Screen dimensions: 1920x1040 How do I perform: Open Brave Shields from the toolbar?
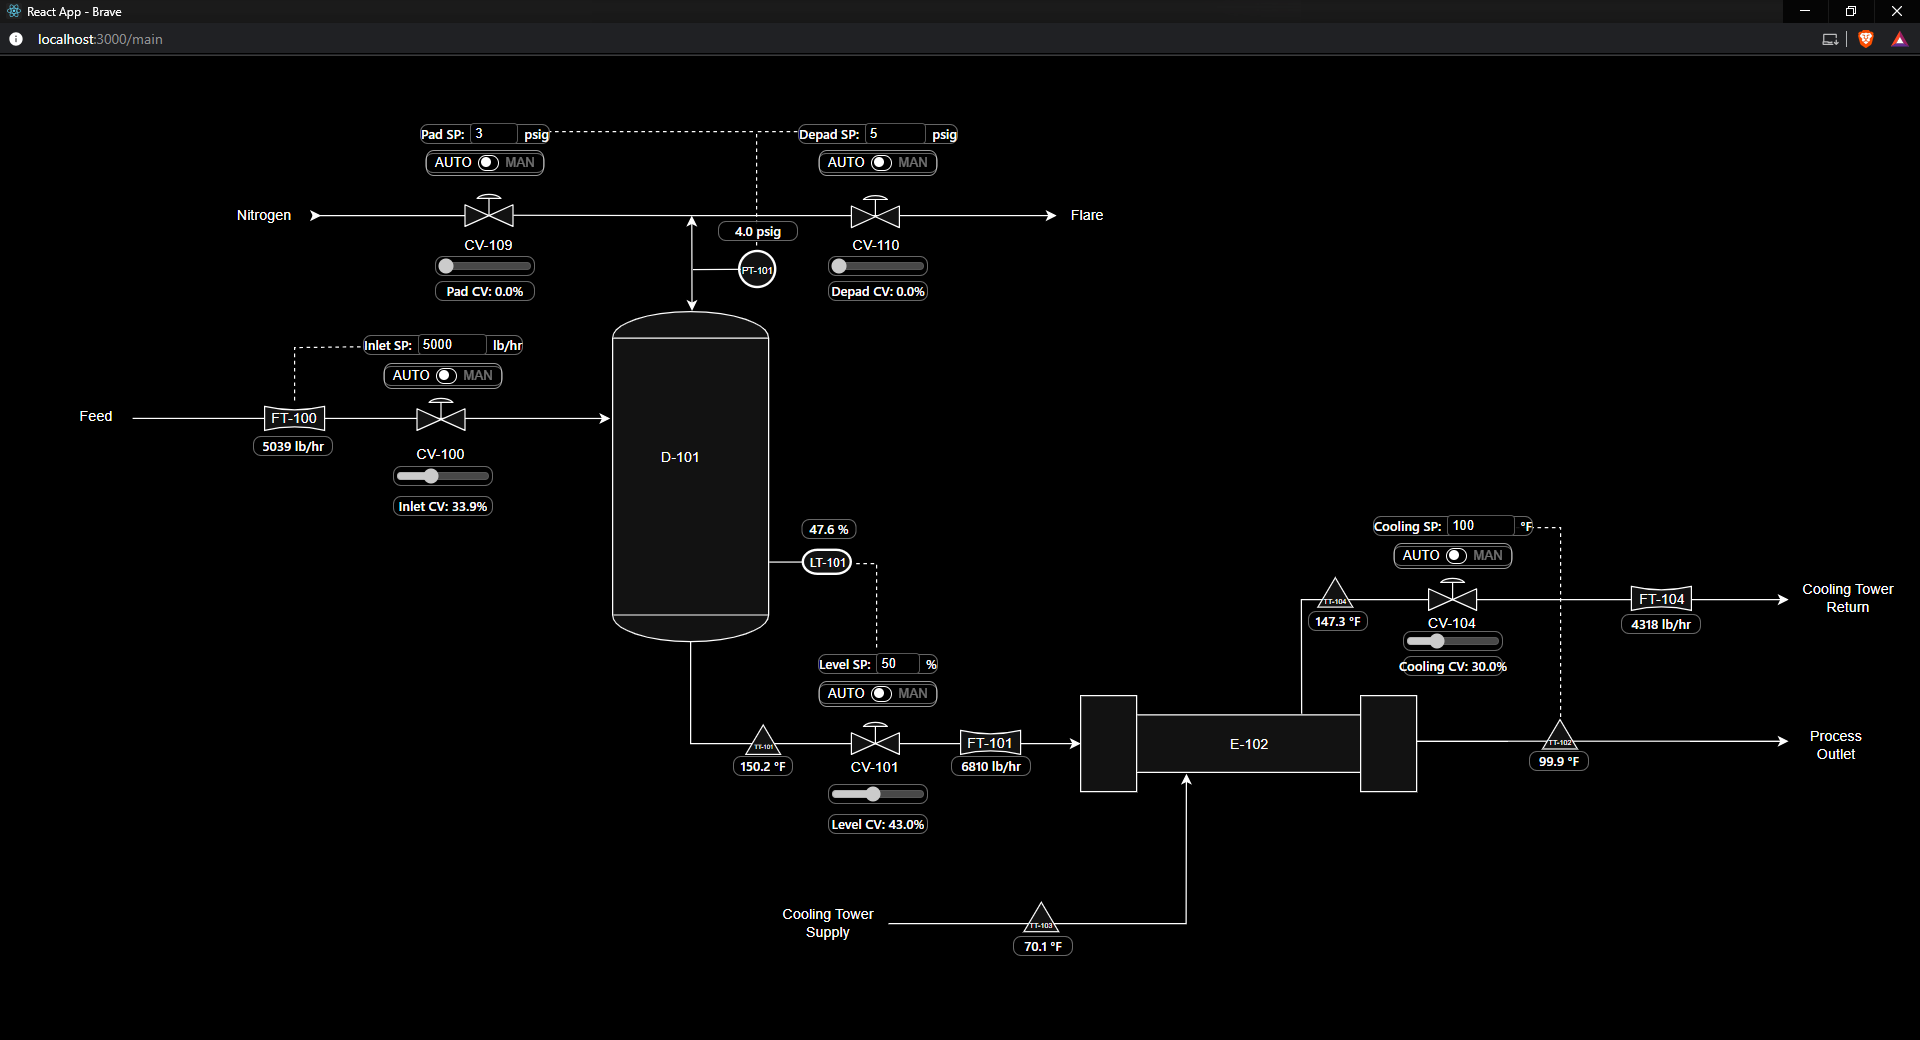[1866, 39]
